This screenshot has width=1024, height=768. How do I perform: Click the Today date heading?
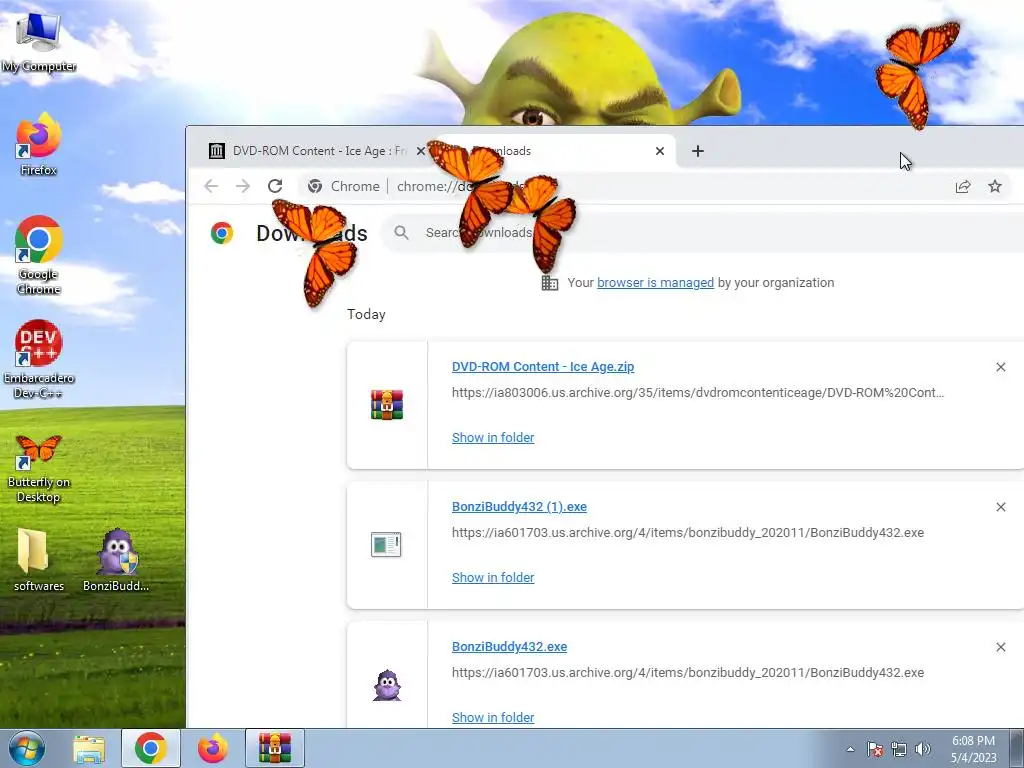(x=366, y=314)
